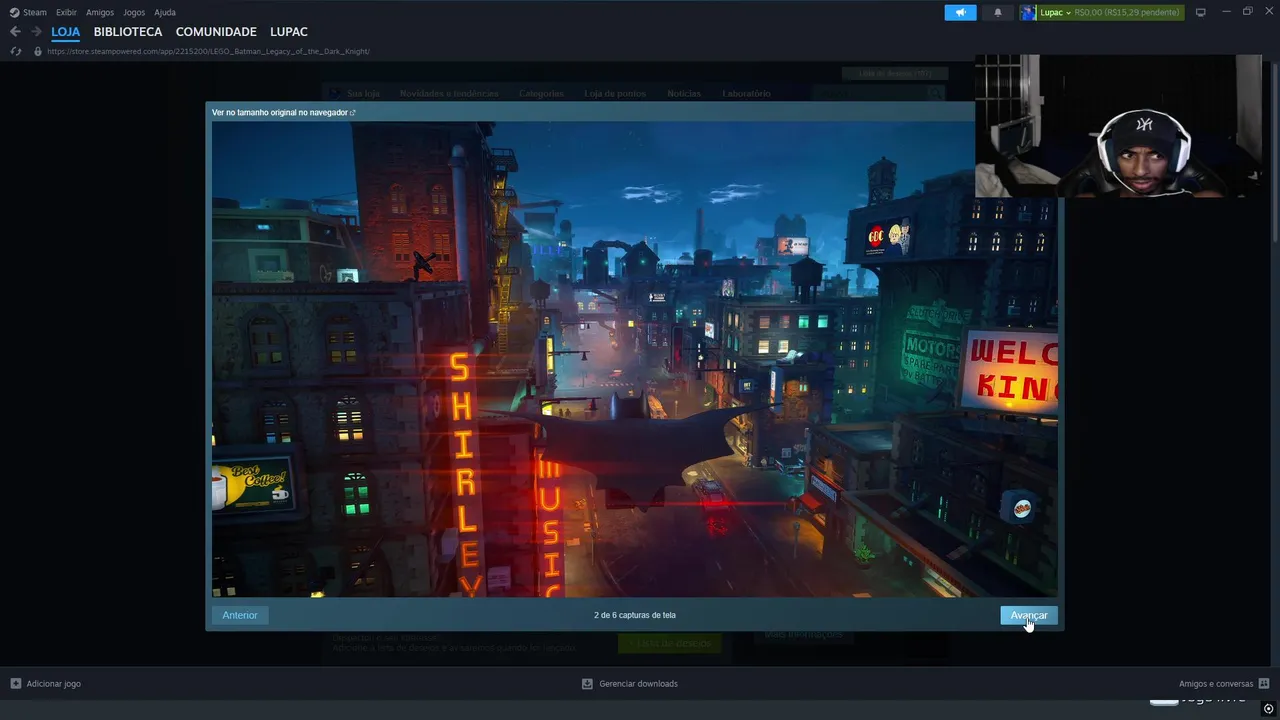Go back with the left arrow
Screen dimensions: 1280x720
pyautogui.click(x=15, y=32)
